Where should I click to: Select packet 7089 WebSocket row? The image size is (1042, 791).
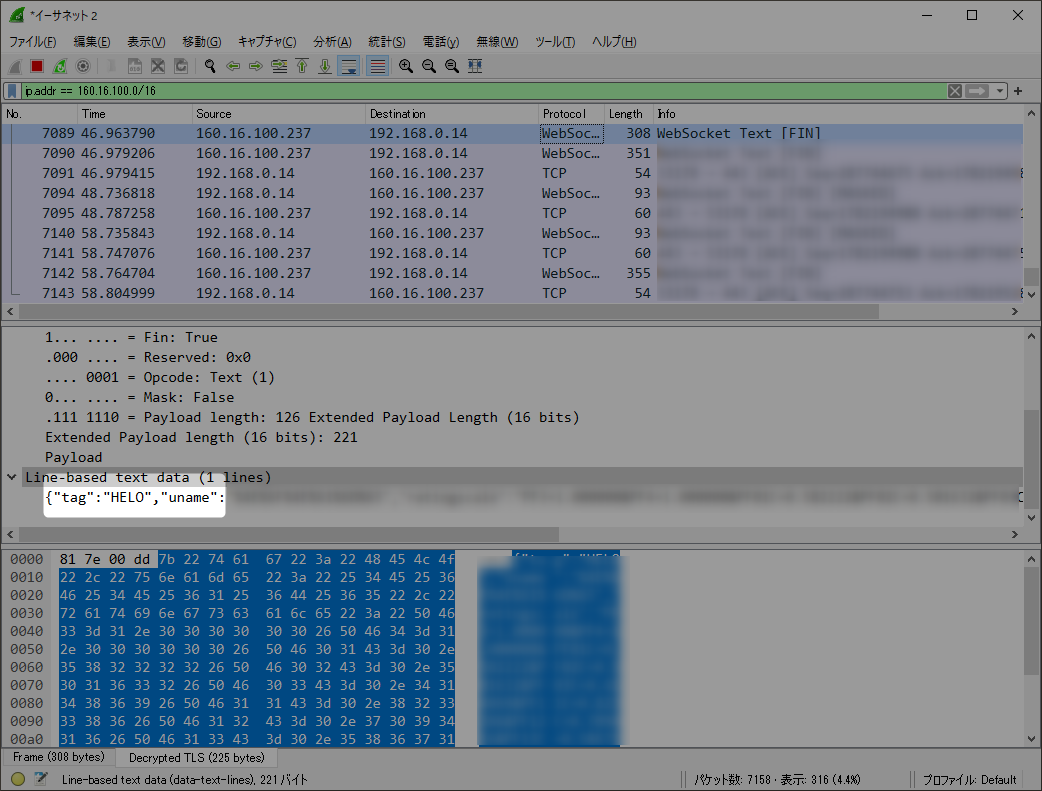pyautogui.click(x=512, y=134)
